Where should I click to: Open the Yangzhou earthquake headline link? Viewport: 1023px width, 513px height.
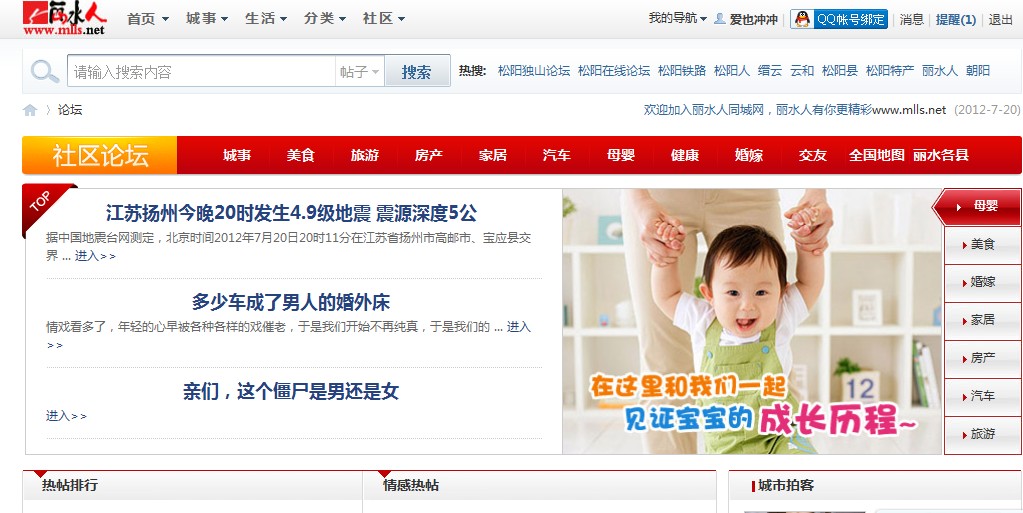tap(291, 213)
